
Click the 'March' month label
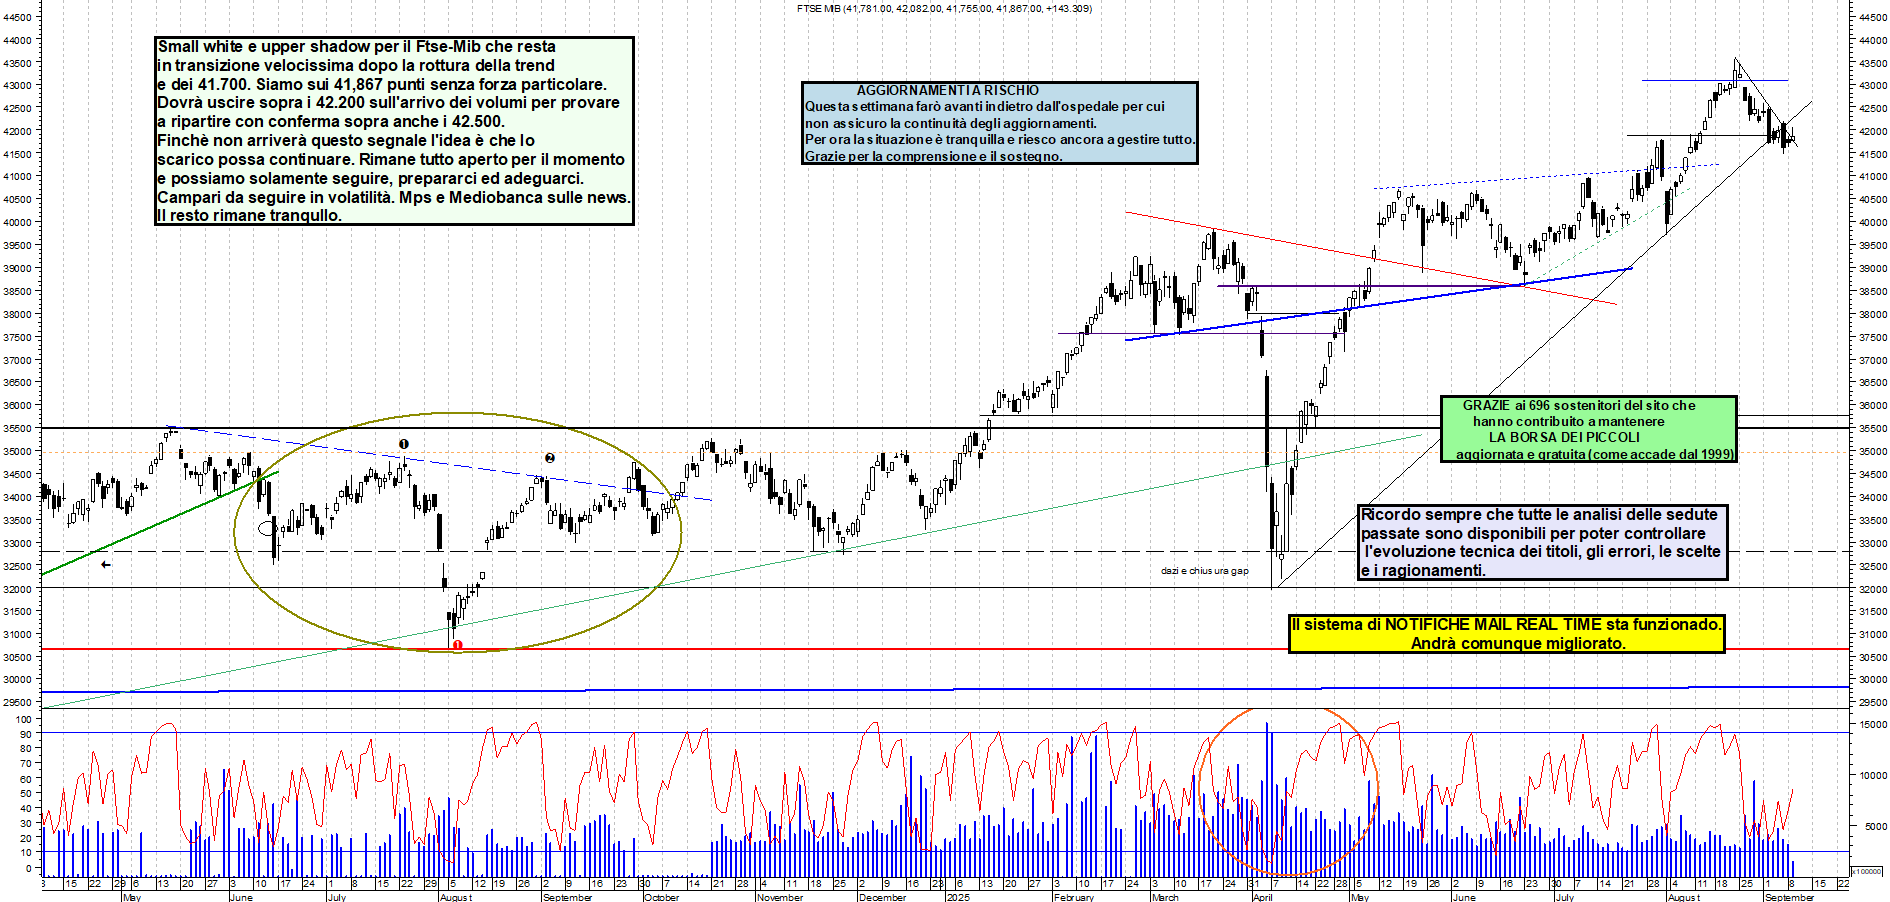[1165, 897]
